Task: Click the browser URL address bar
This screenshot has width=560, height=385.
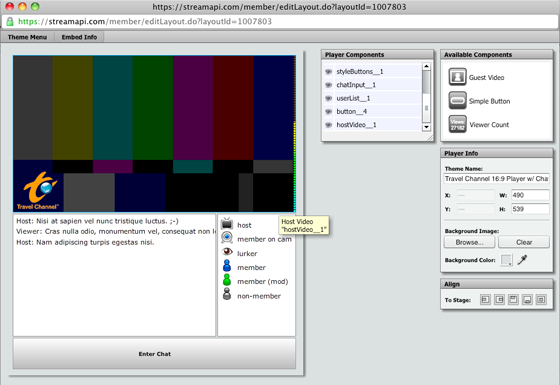Action: [280, 21]
